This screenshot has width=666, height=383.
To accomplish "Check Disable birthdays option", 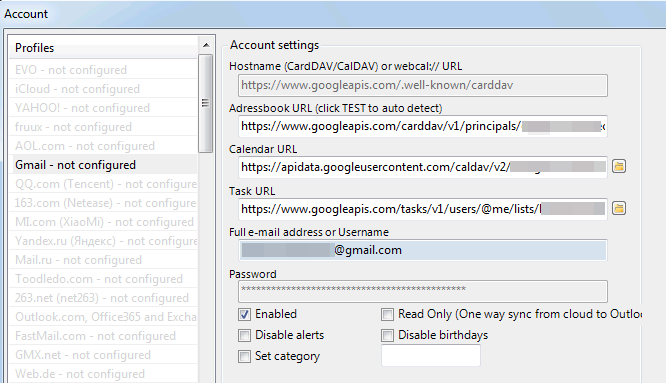I will [387, 335].
